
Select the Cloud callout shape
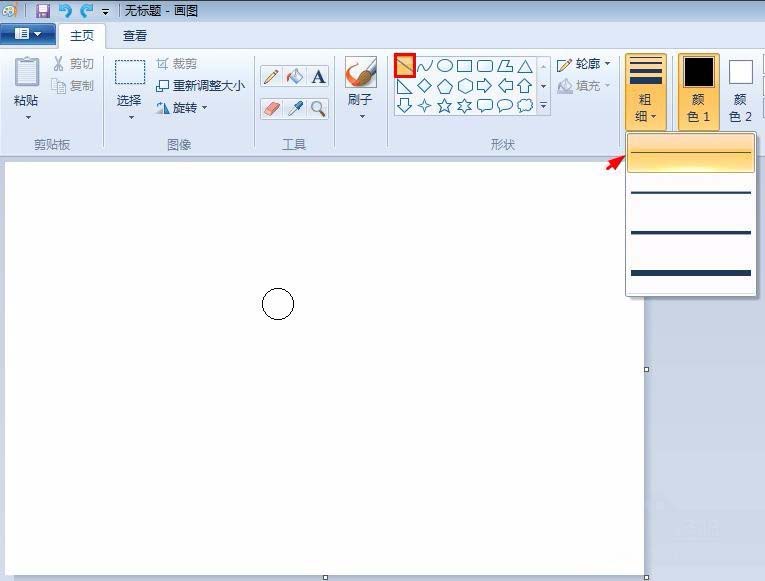pos(525,105)
